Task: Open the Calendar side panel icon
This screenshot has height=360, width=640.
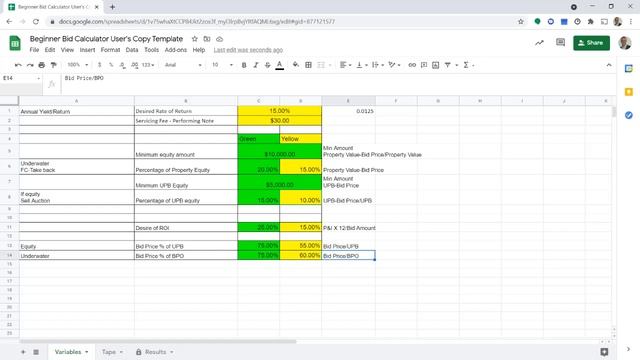Action: point(629,69)
